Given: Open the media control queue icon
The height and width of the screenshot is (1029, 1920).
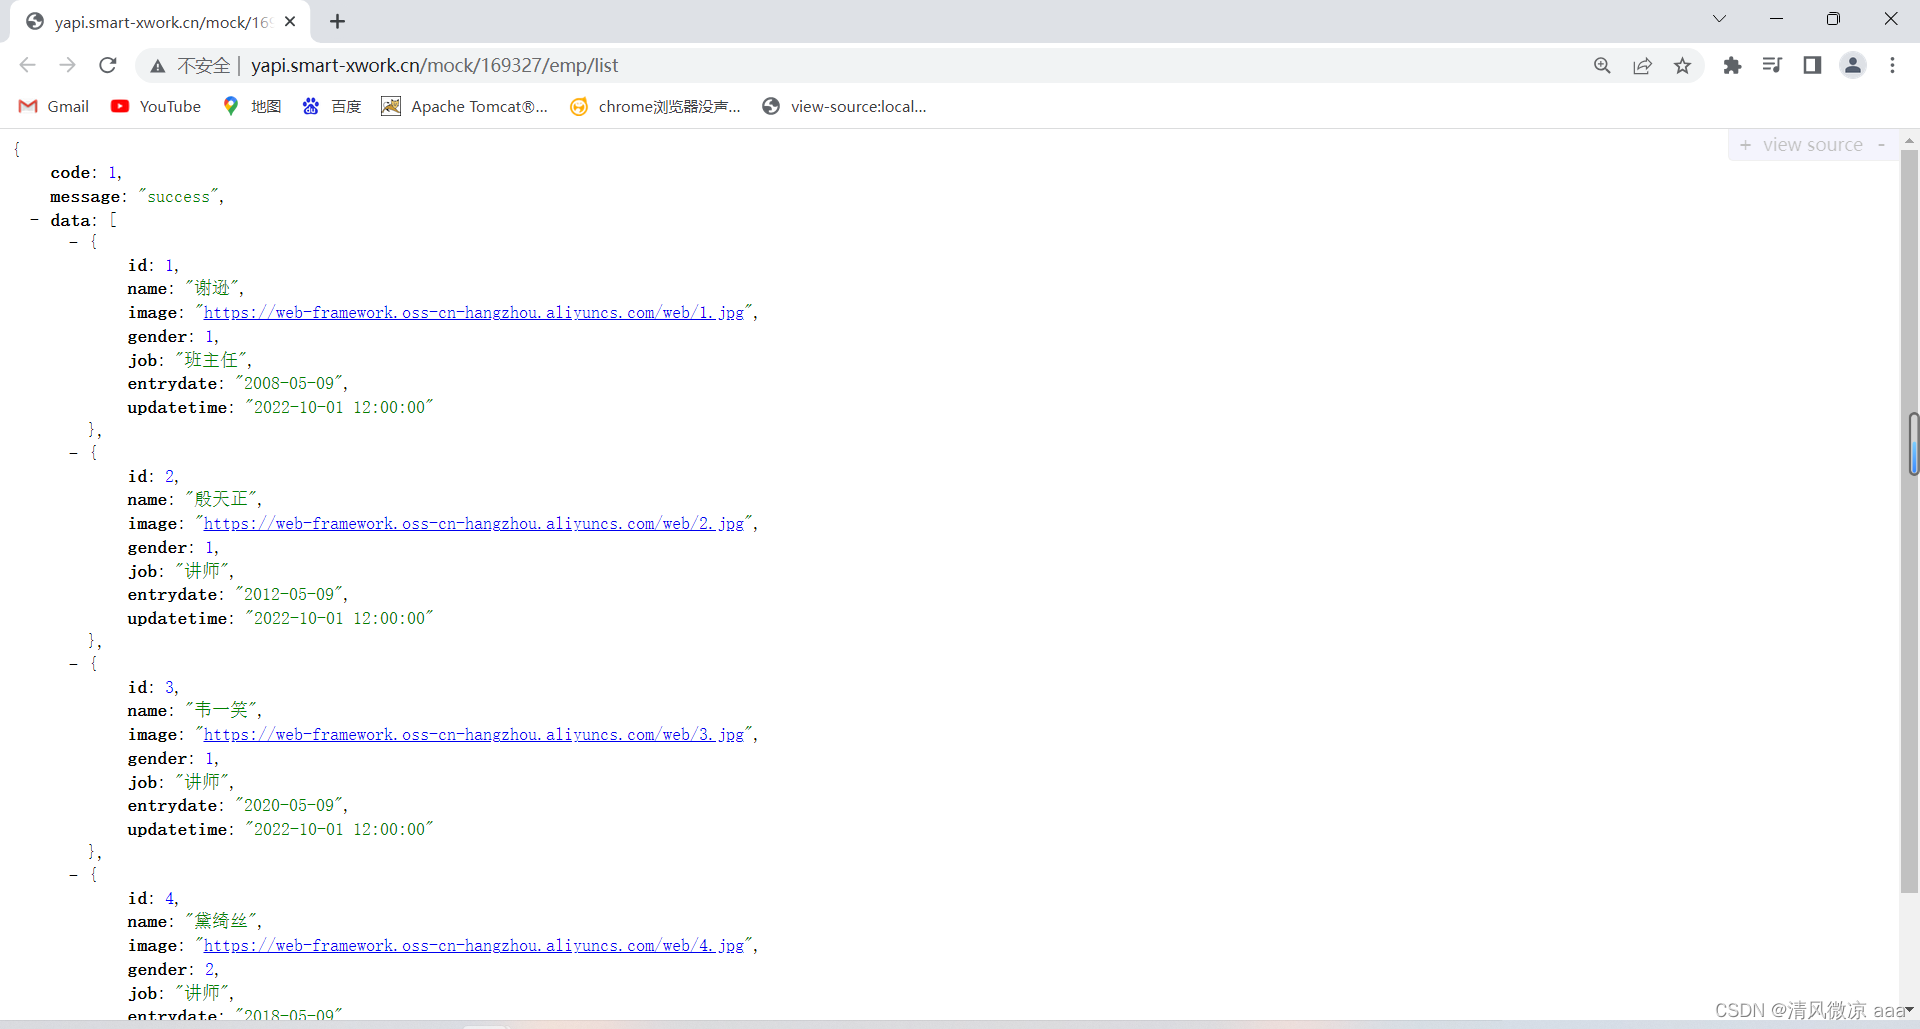Looking at the screenshot, I should [1772, 65].
